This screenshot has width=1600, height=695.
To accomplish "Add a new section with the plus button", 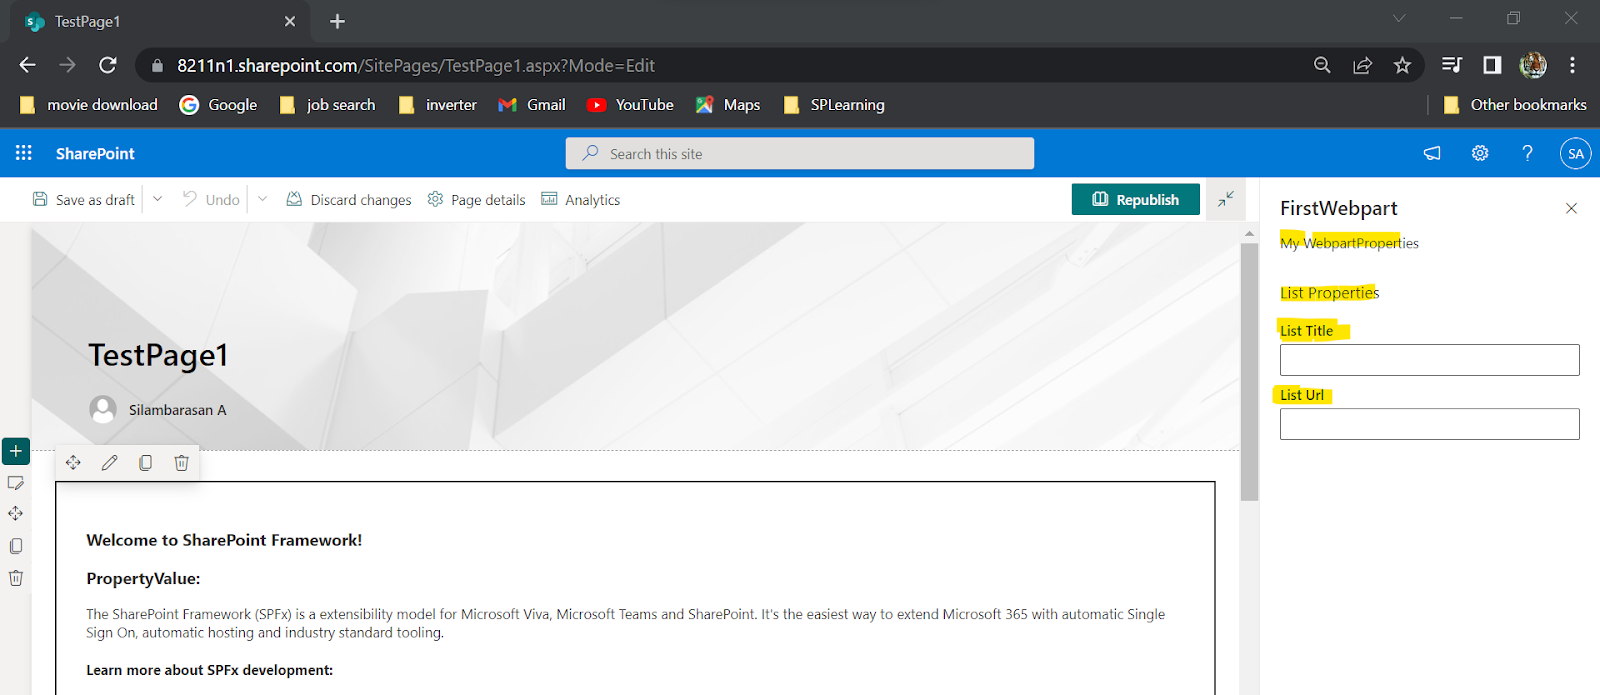I will click(16, 451).
